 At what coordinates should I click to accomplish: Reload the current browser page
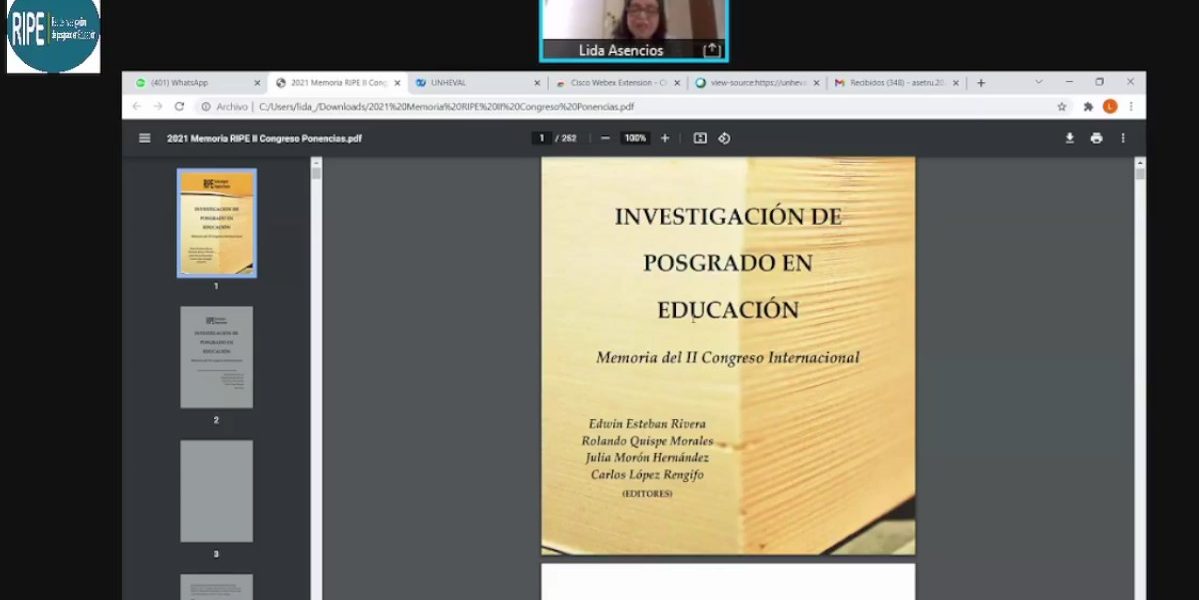[180, 107]
